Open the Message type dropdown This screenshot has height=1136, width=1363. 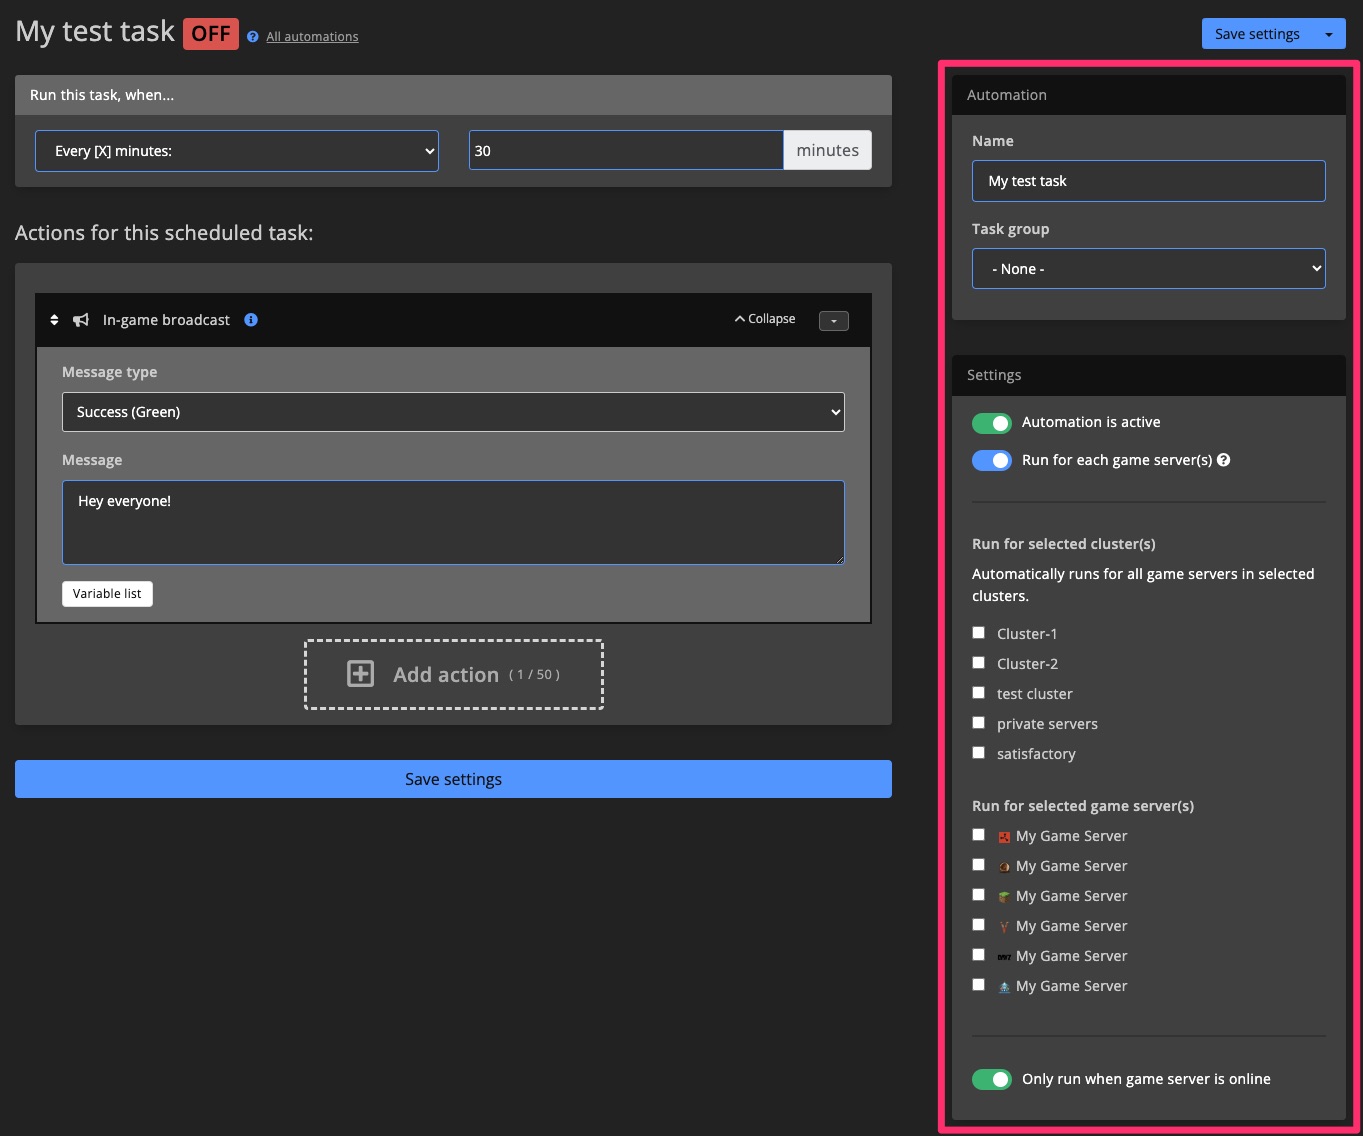pos(453,411)
